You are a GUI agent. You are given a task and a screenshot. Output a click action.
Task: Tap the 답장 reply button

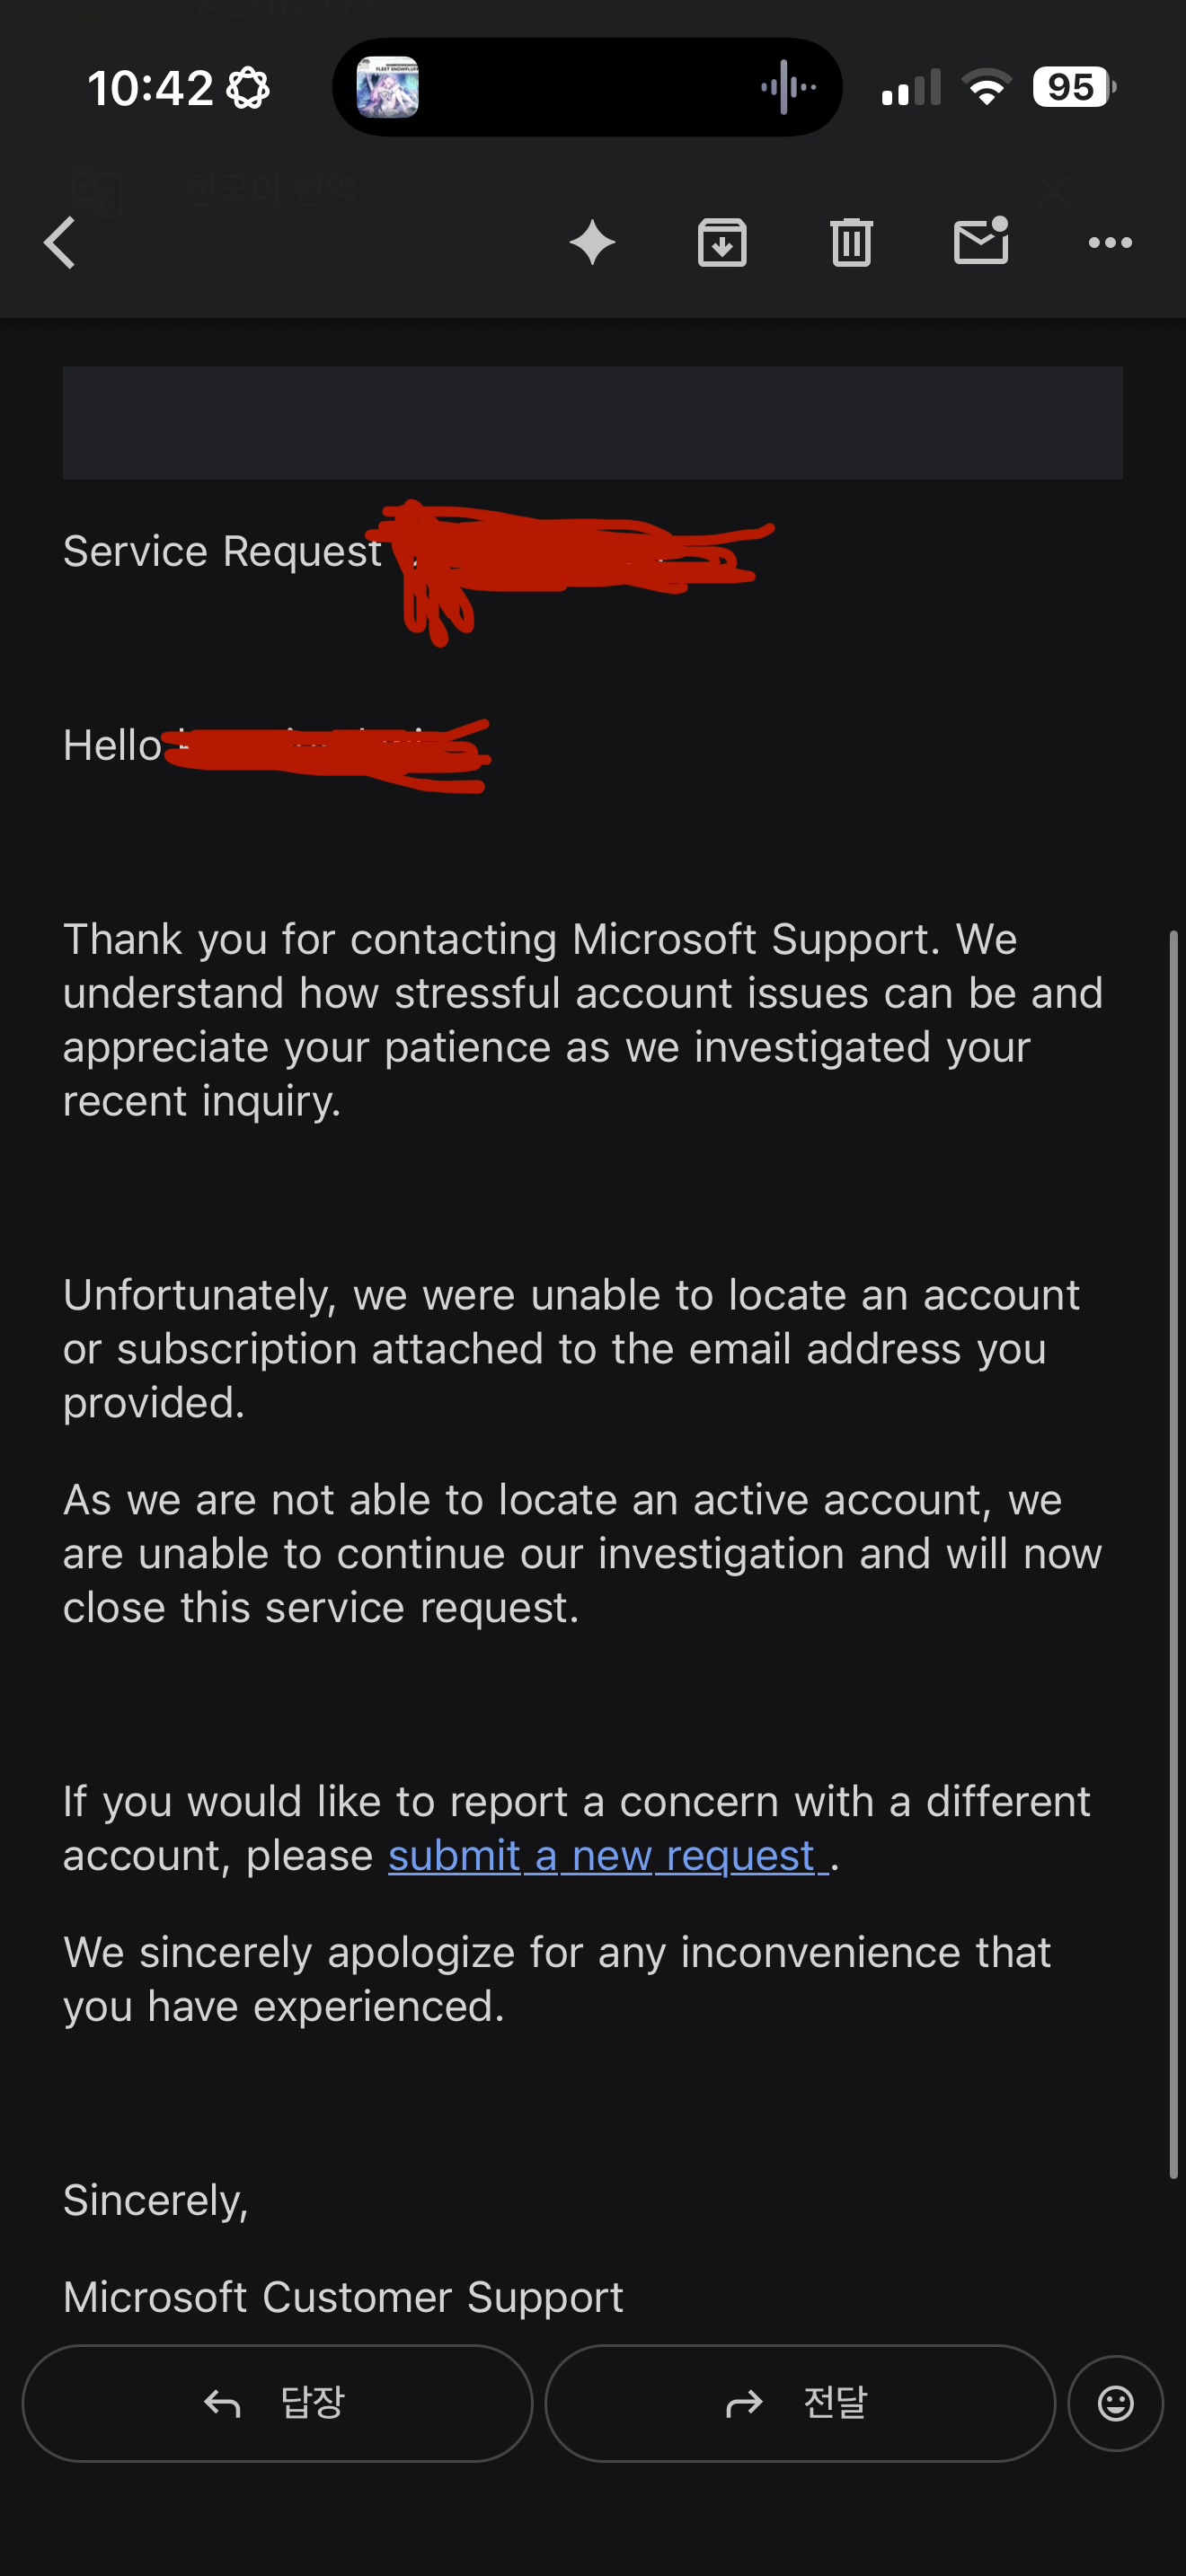[x=277, y=2403]
